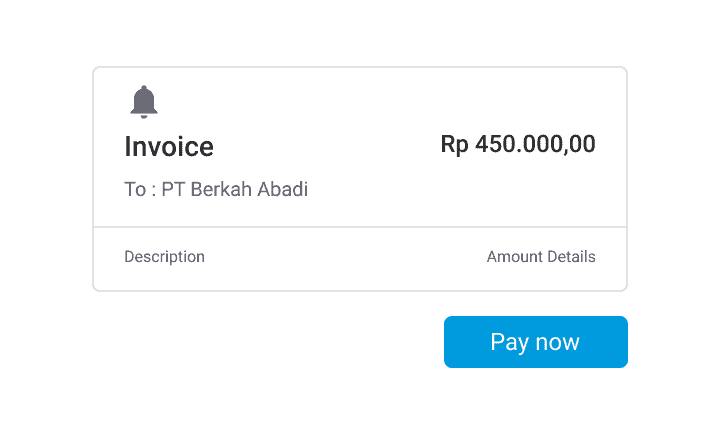
Task: Click the invoice card's bottom border edge
Action: [360, 290]
